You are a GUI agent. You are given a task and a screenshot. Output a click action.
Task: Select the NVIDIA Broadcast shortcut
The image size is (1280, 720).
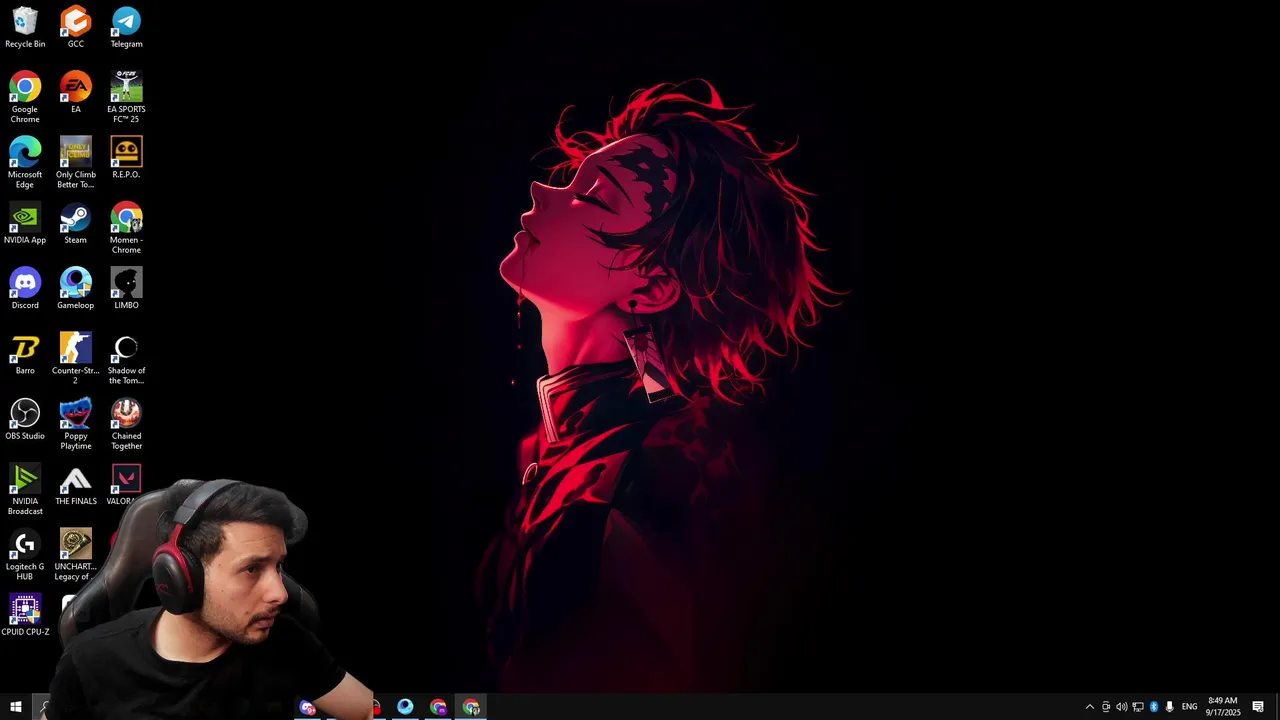point(25,490)
